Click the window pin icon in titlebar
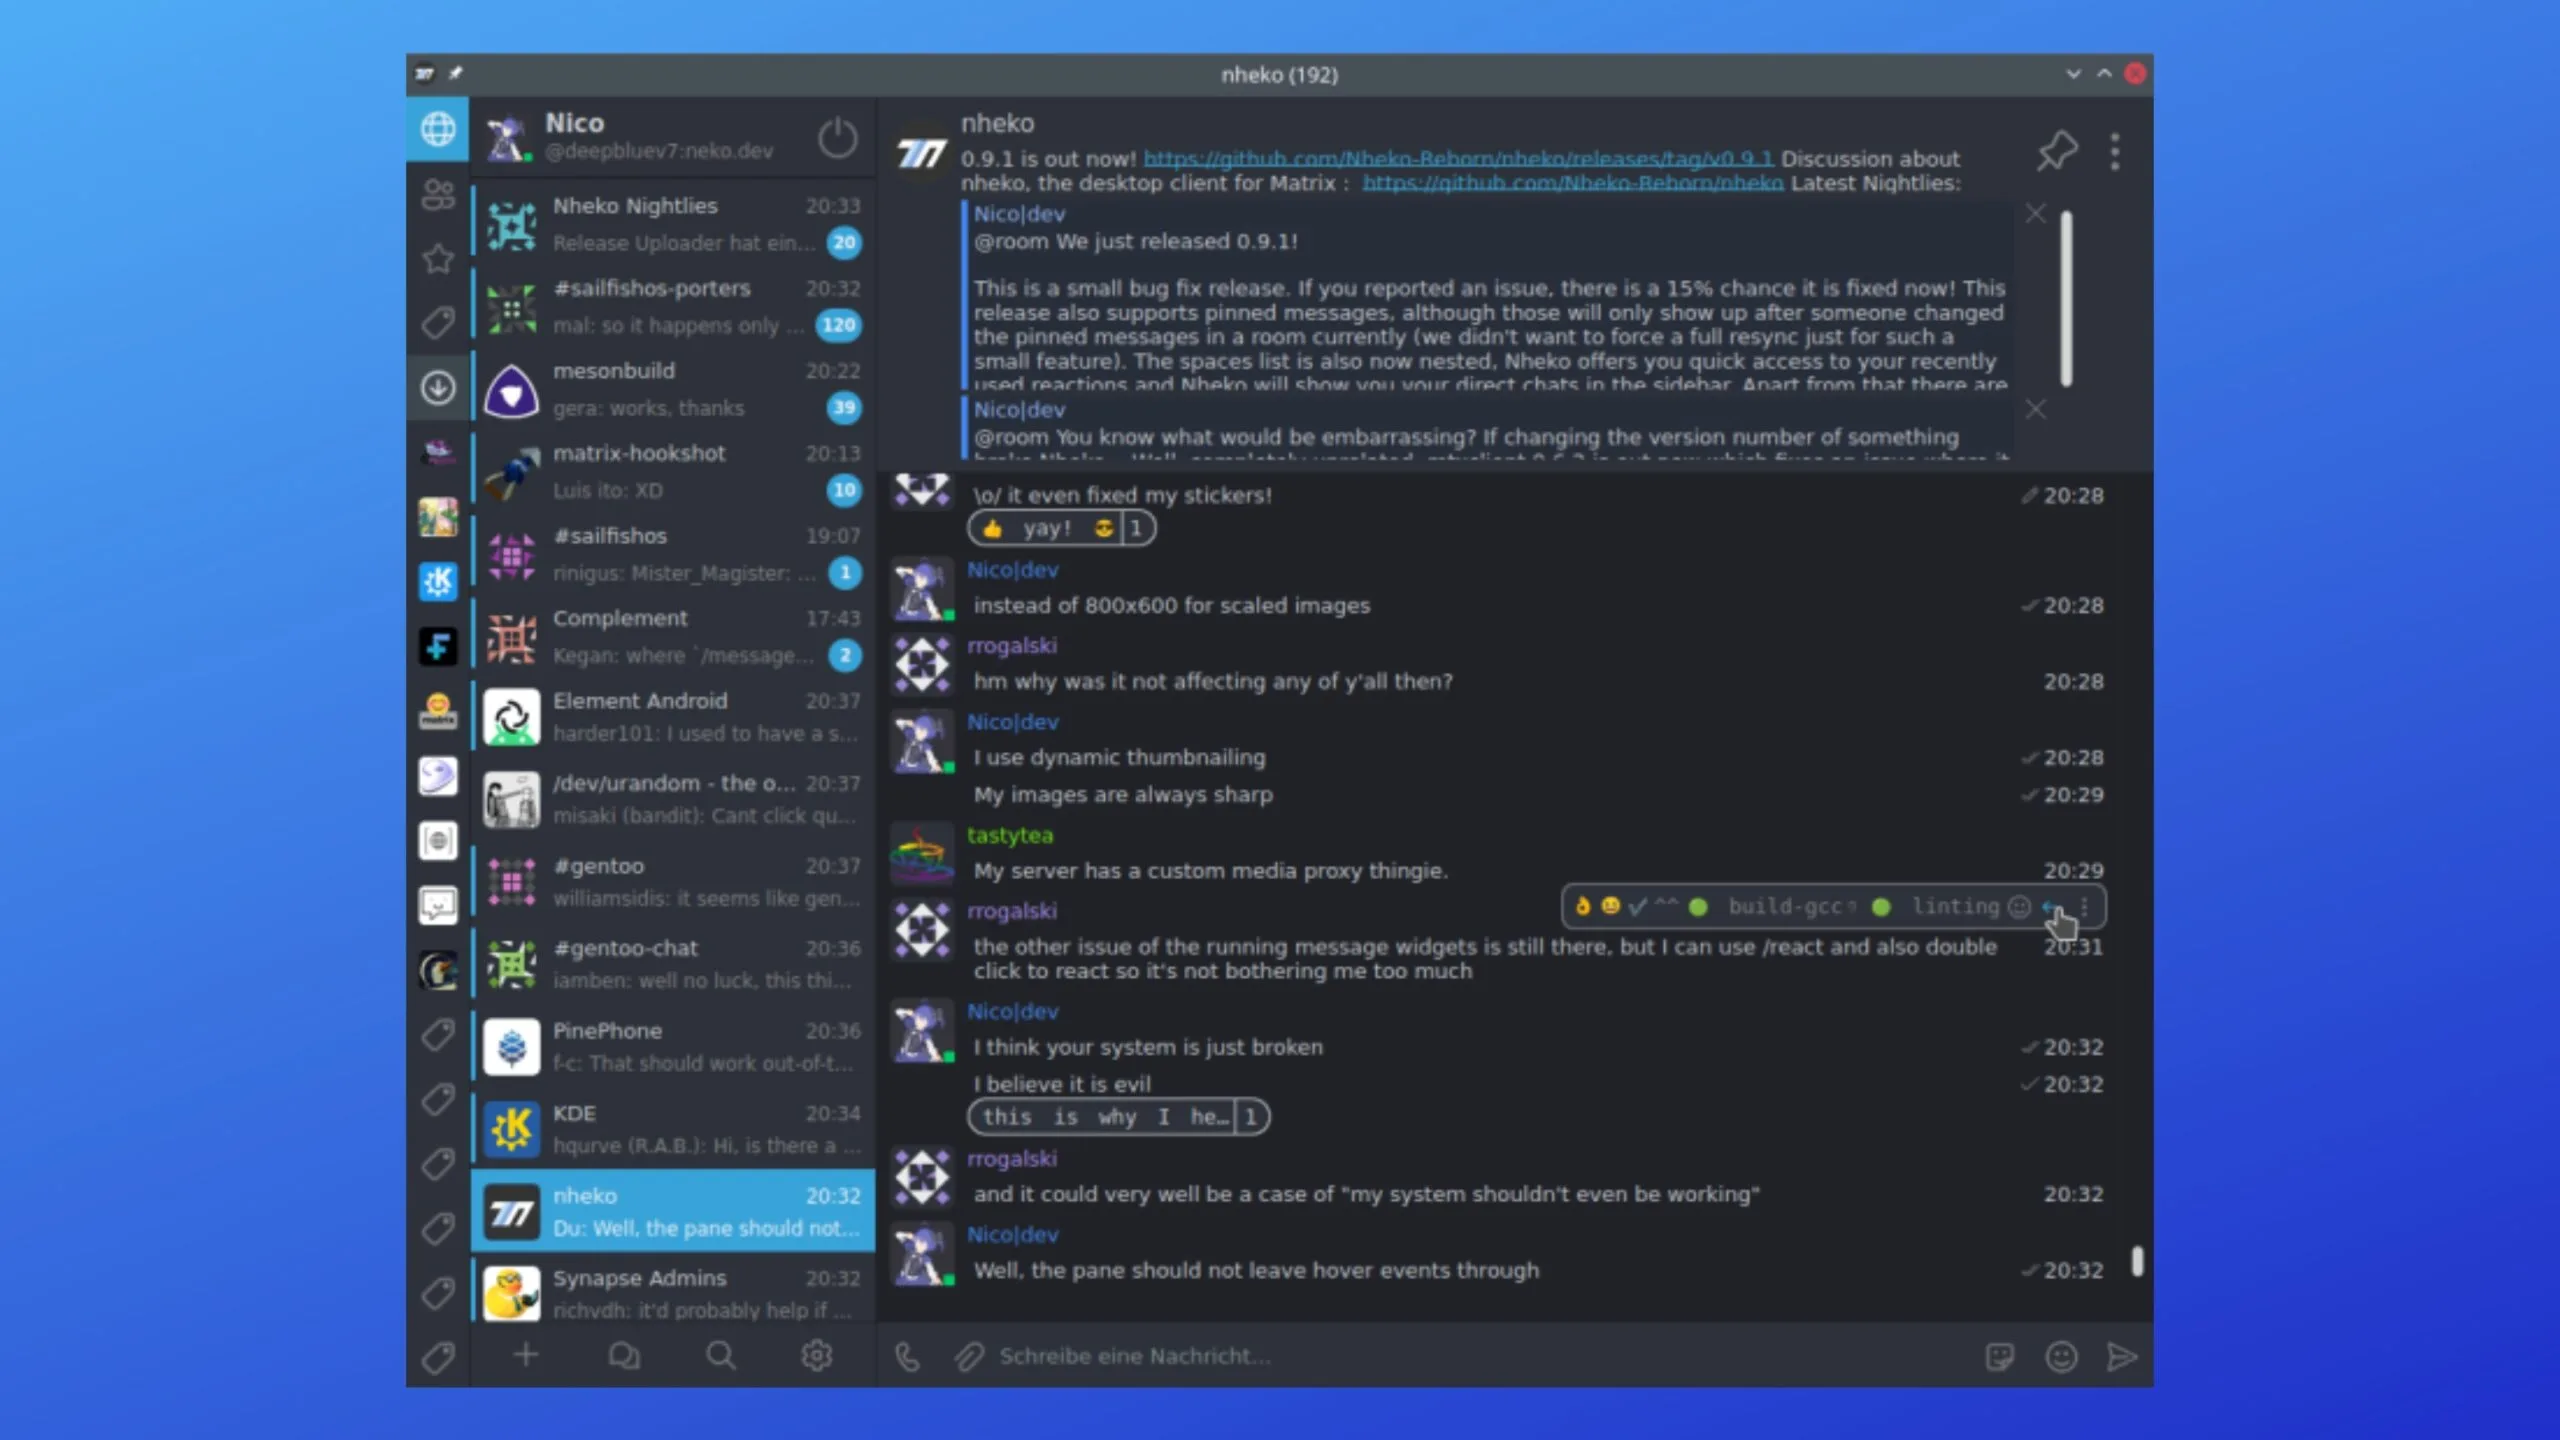2560x1440 pixels. click(456, 73)
